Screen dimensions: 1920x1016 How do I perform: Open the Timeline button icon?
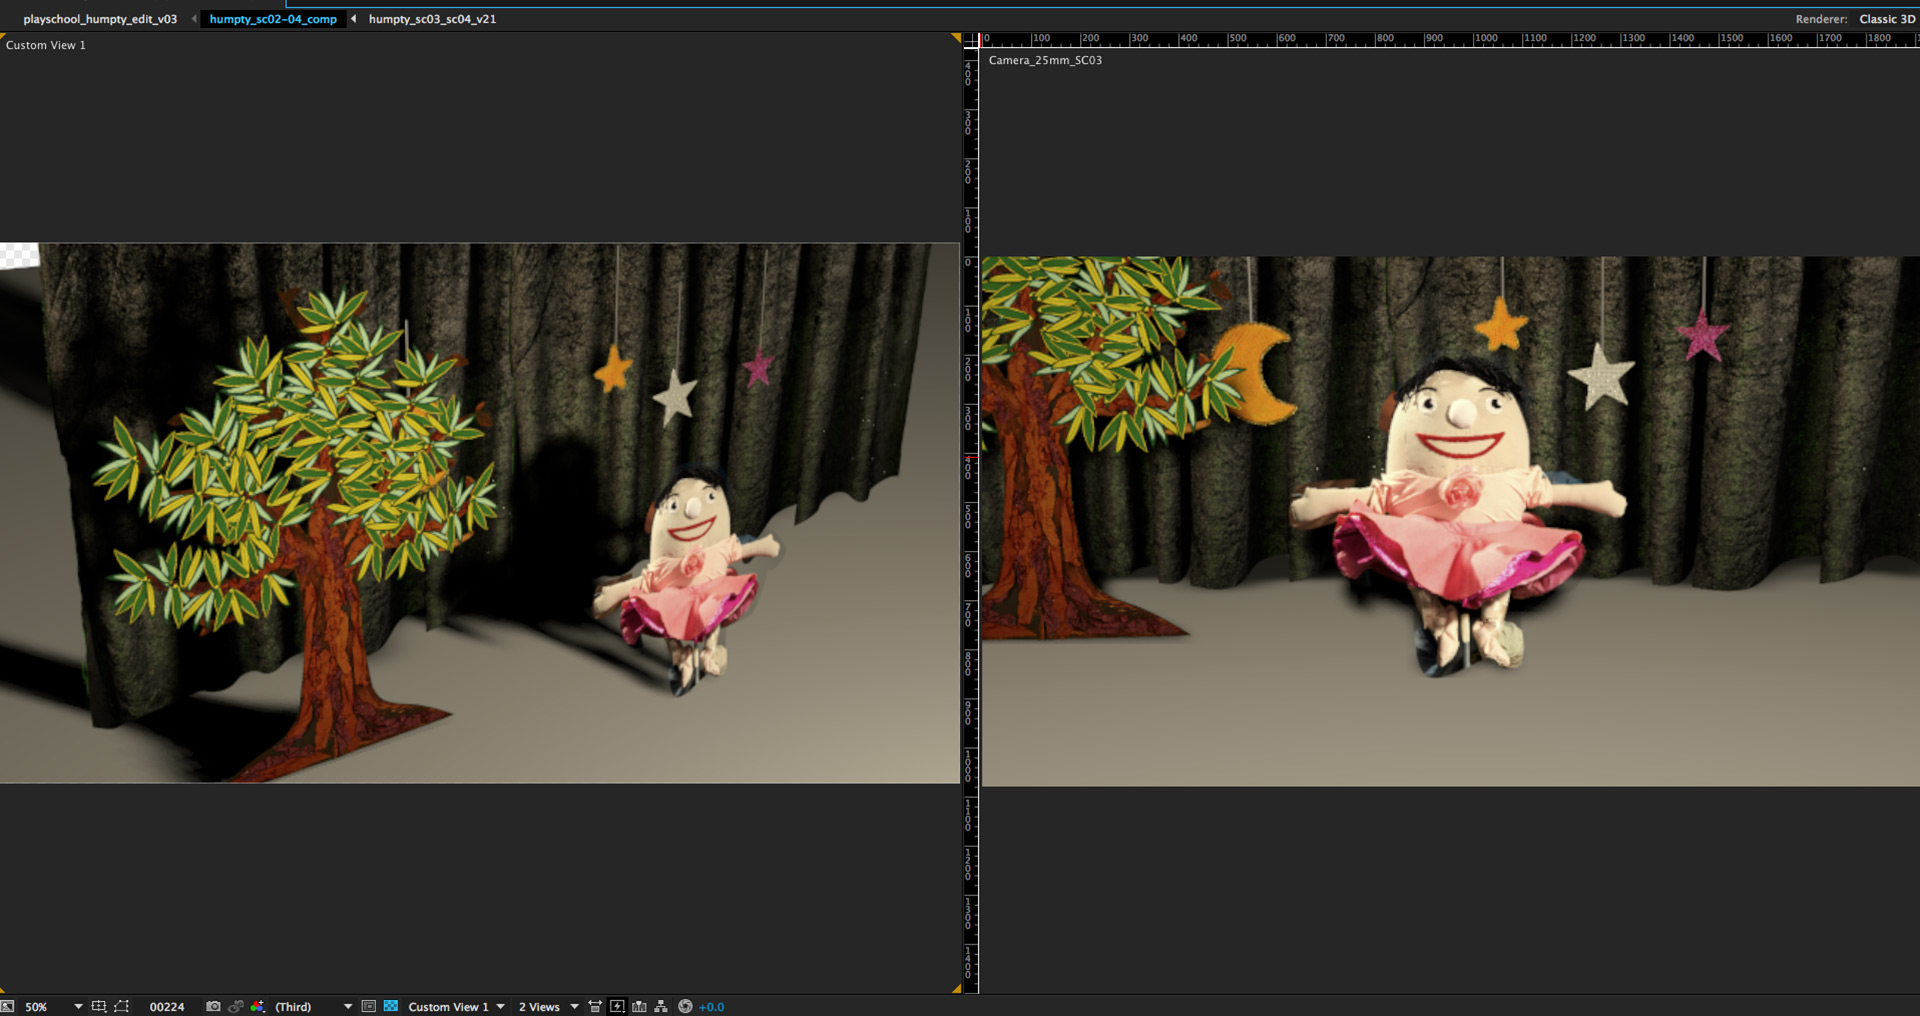pyautogui.click(x=639, y=1006)
